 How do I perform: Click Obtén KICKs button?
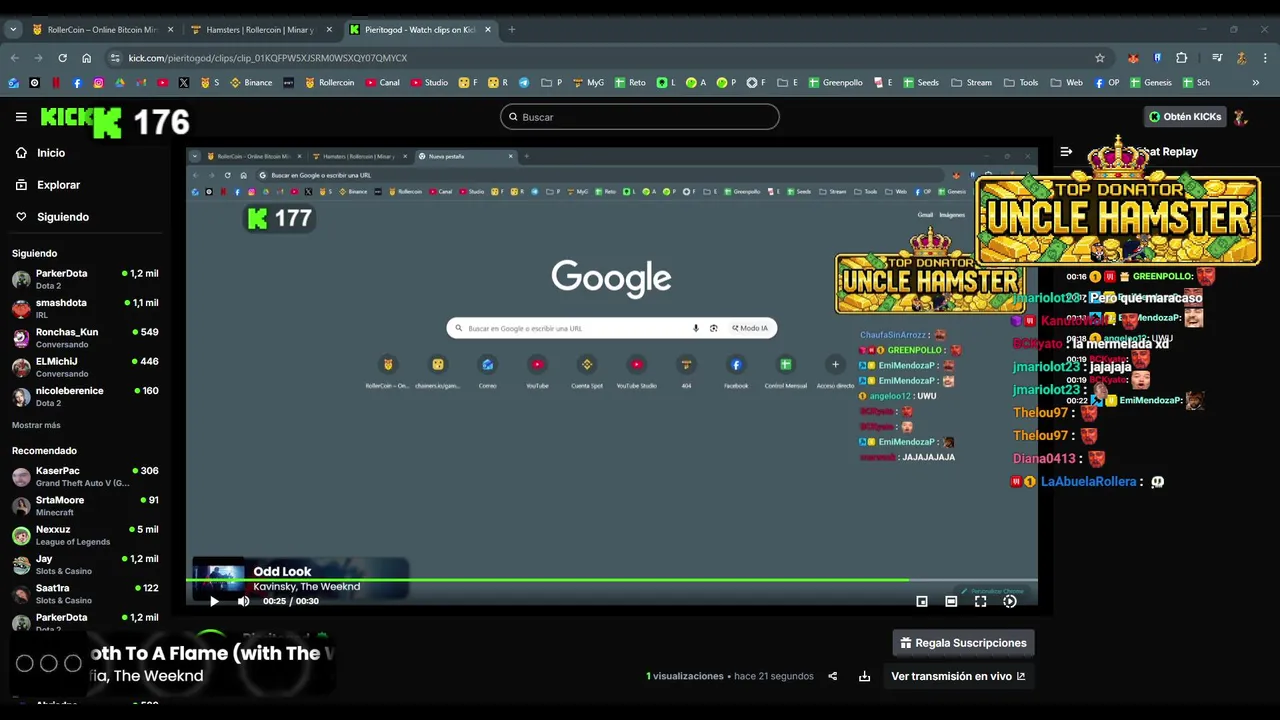click(x=1184, y=117)
